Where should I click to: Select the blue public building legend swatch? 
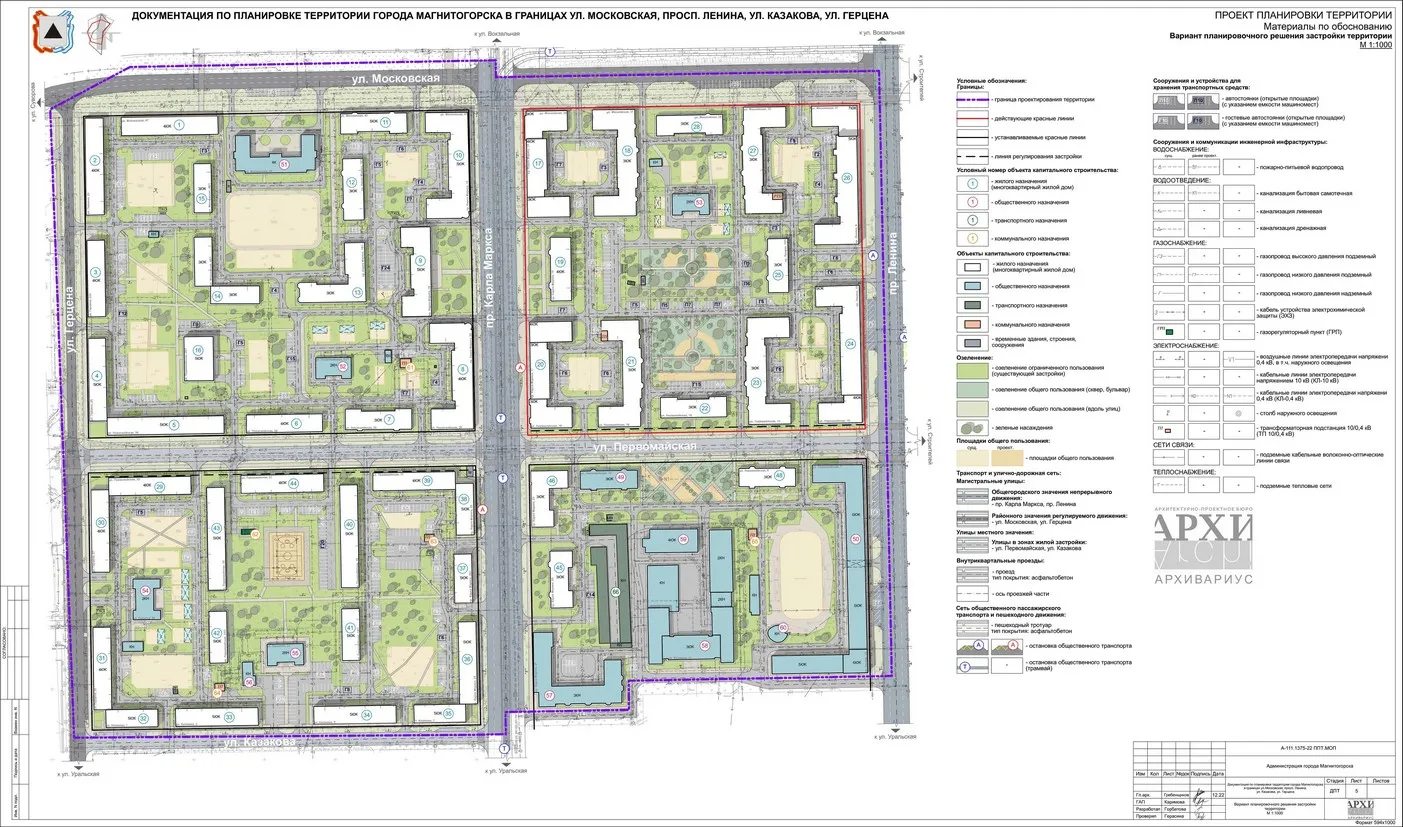point(973,288)
